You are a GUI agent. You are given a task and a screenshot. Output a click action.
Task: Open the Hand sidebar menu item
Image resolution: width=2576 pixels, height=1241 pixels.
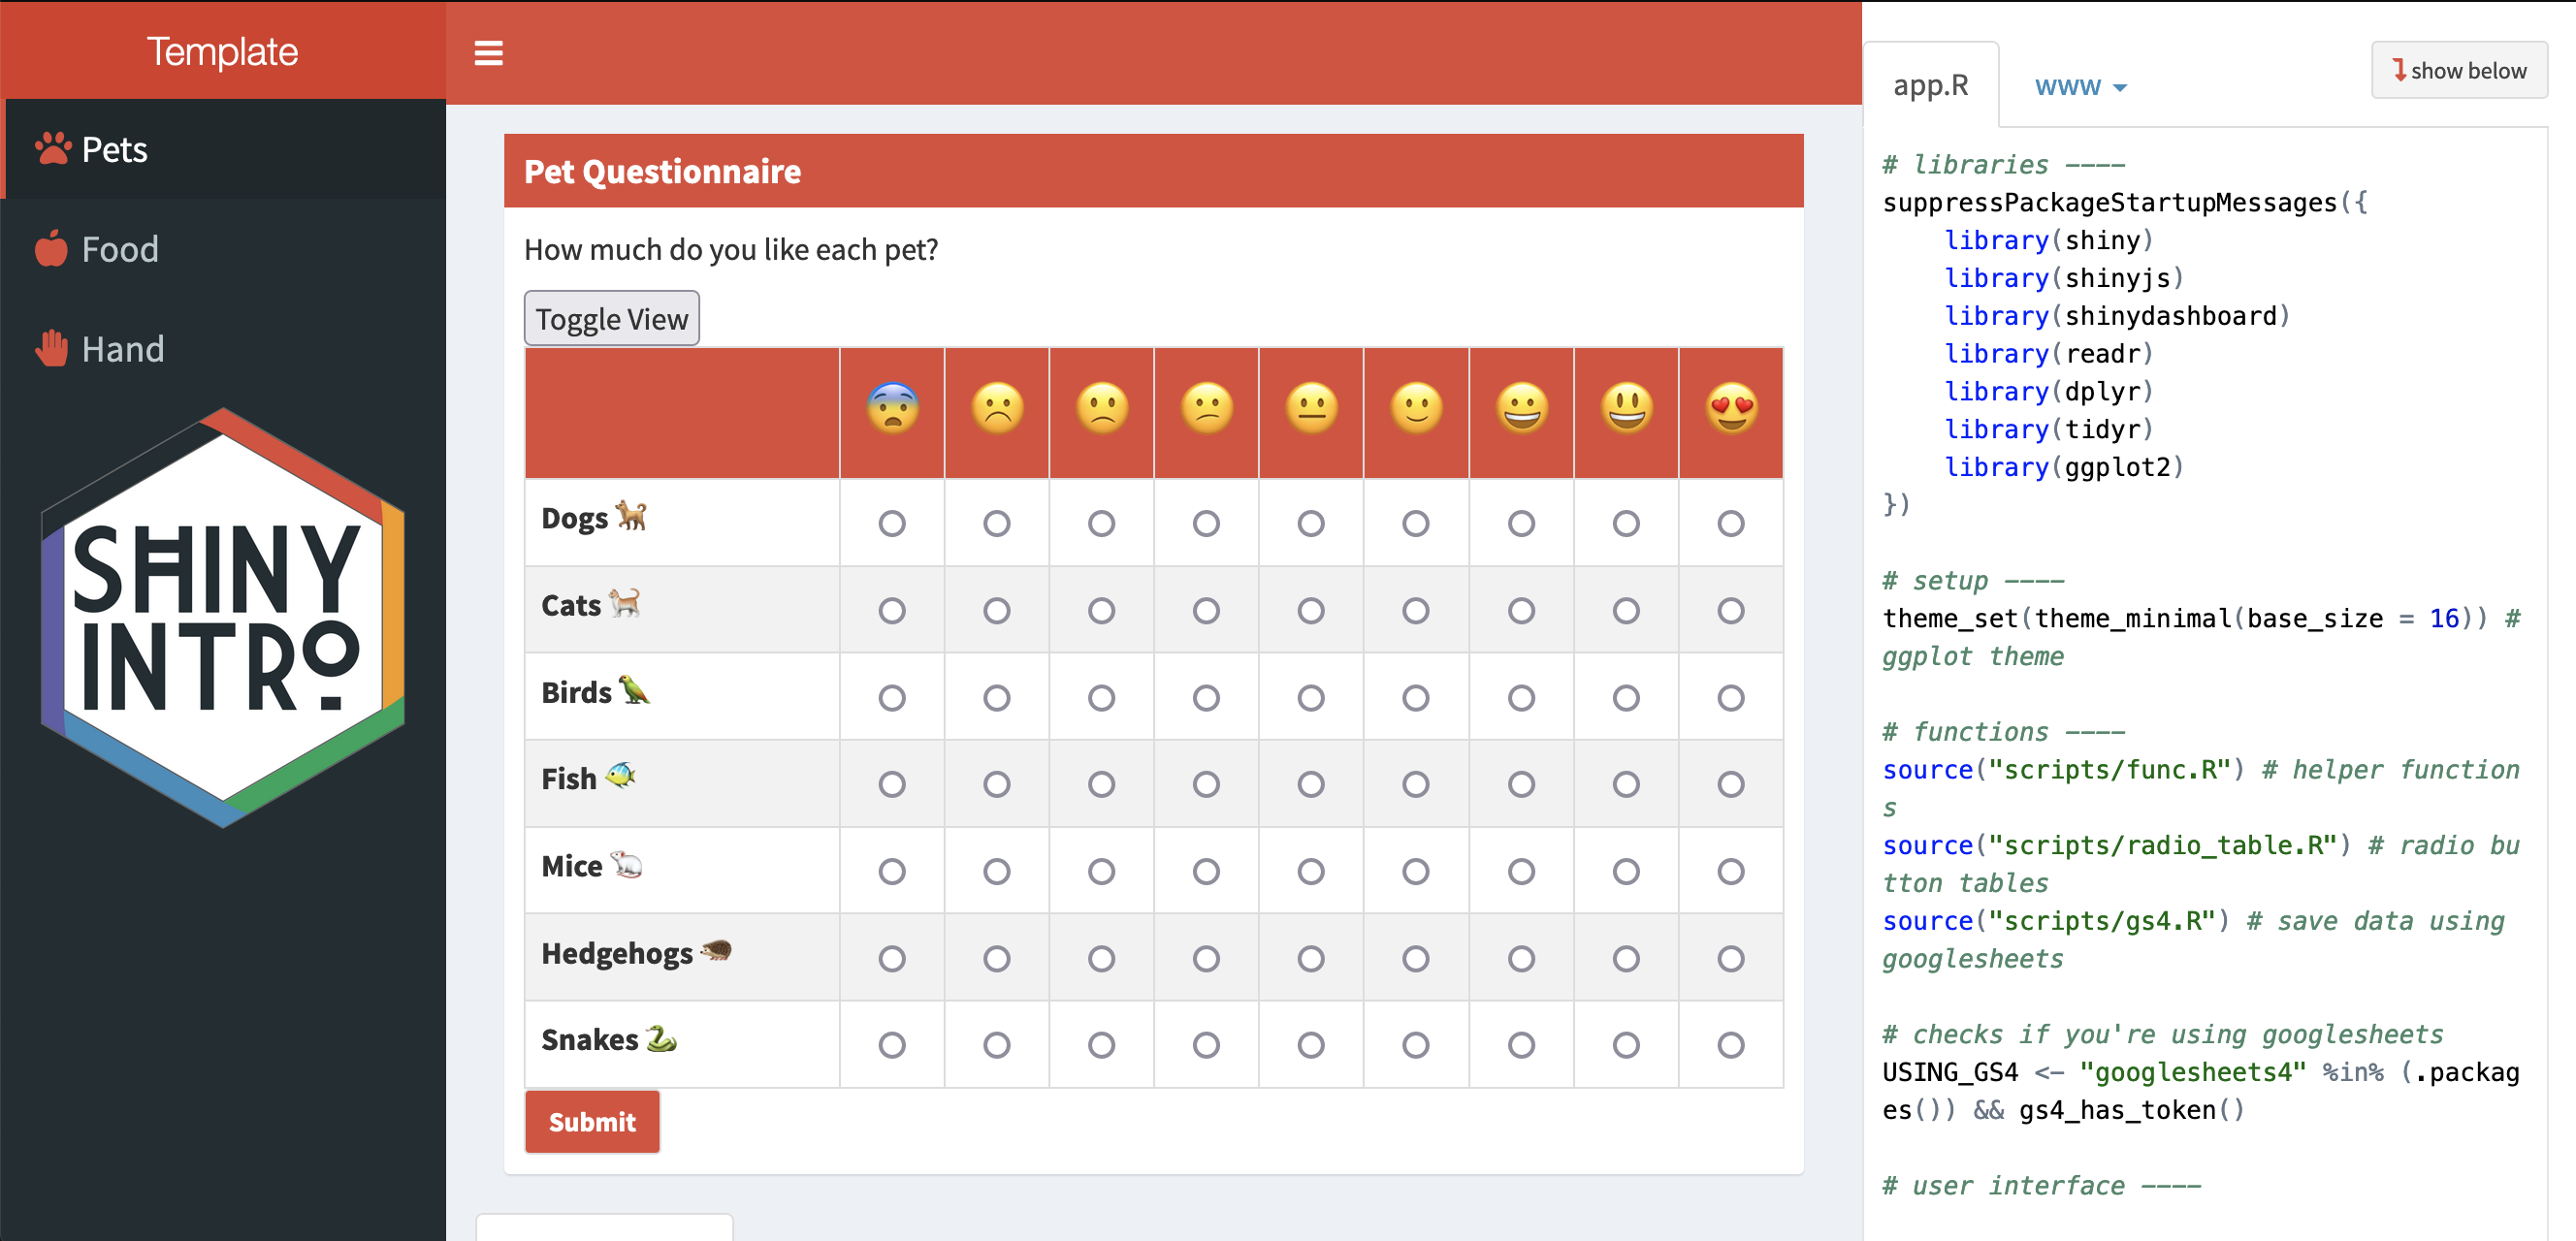click(223, 348)
